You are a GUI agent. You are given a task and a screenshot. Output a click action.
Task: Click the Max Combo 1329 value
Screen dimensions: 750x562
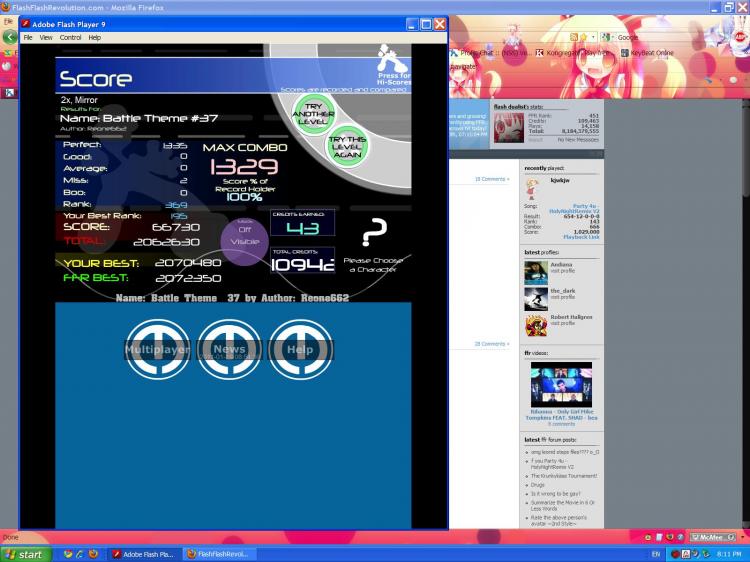(x=244, y=166)
